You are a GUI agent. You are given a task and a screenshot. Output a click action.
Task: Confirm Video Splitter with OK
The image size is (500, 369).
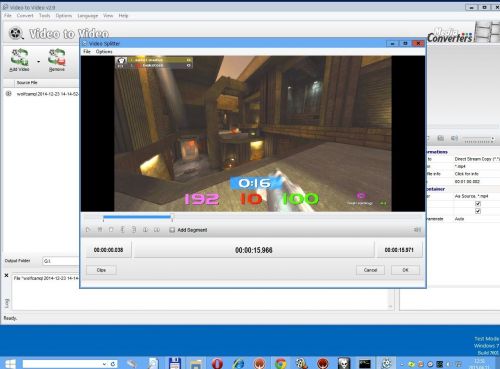pyautogui.click(x=405, y=270)
